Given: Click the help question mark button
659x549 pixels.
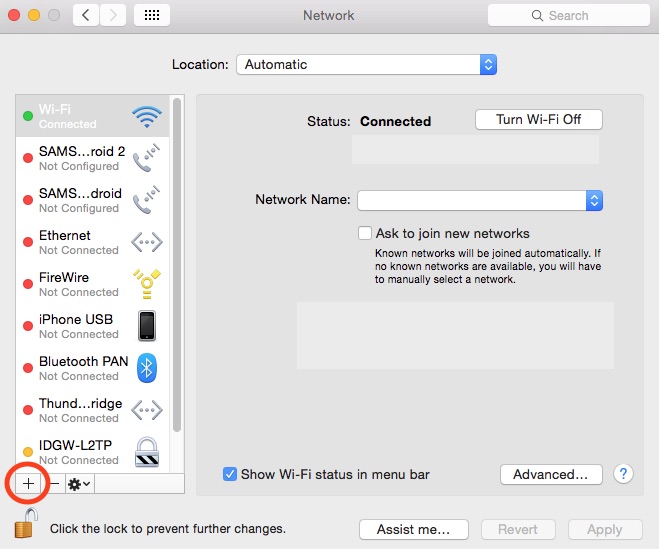Looking at the screenshot, I should (624, 474).
